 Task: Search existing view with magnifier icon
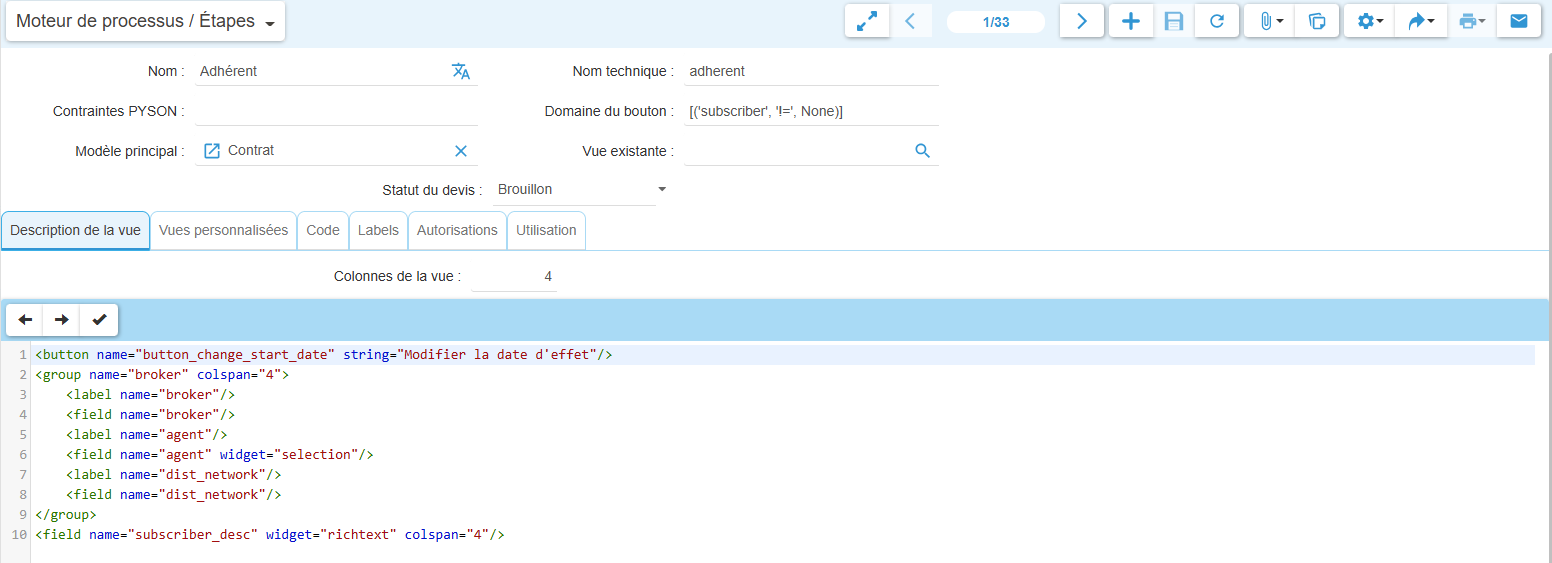922,151
